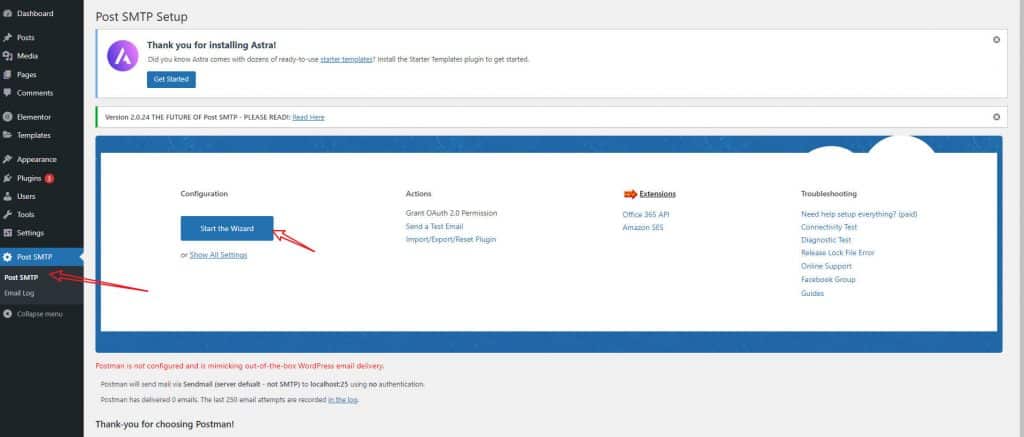
Task: Click the Post SMTP Setup page title
Action: 142,17
